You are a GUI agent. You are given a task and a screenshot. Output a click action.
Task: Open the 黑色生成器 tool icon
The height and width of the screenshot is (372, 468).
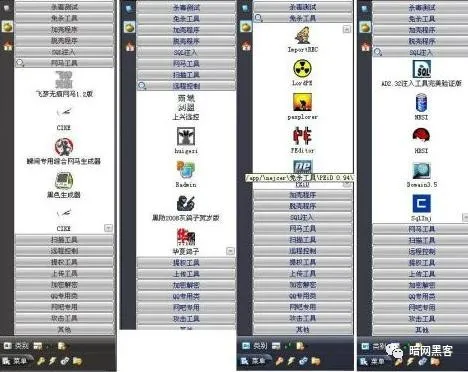[x=64, y=181]
